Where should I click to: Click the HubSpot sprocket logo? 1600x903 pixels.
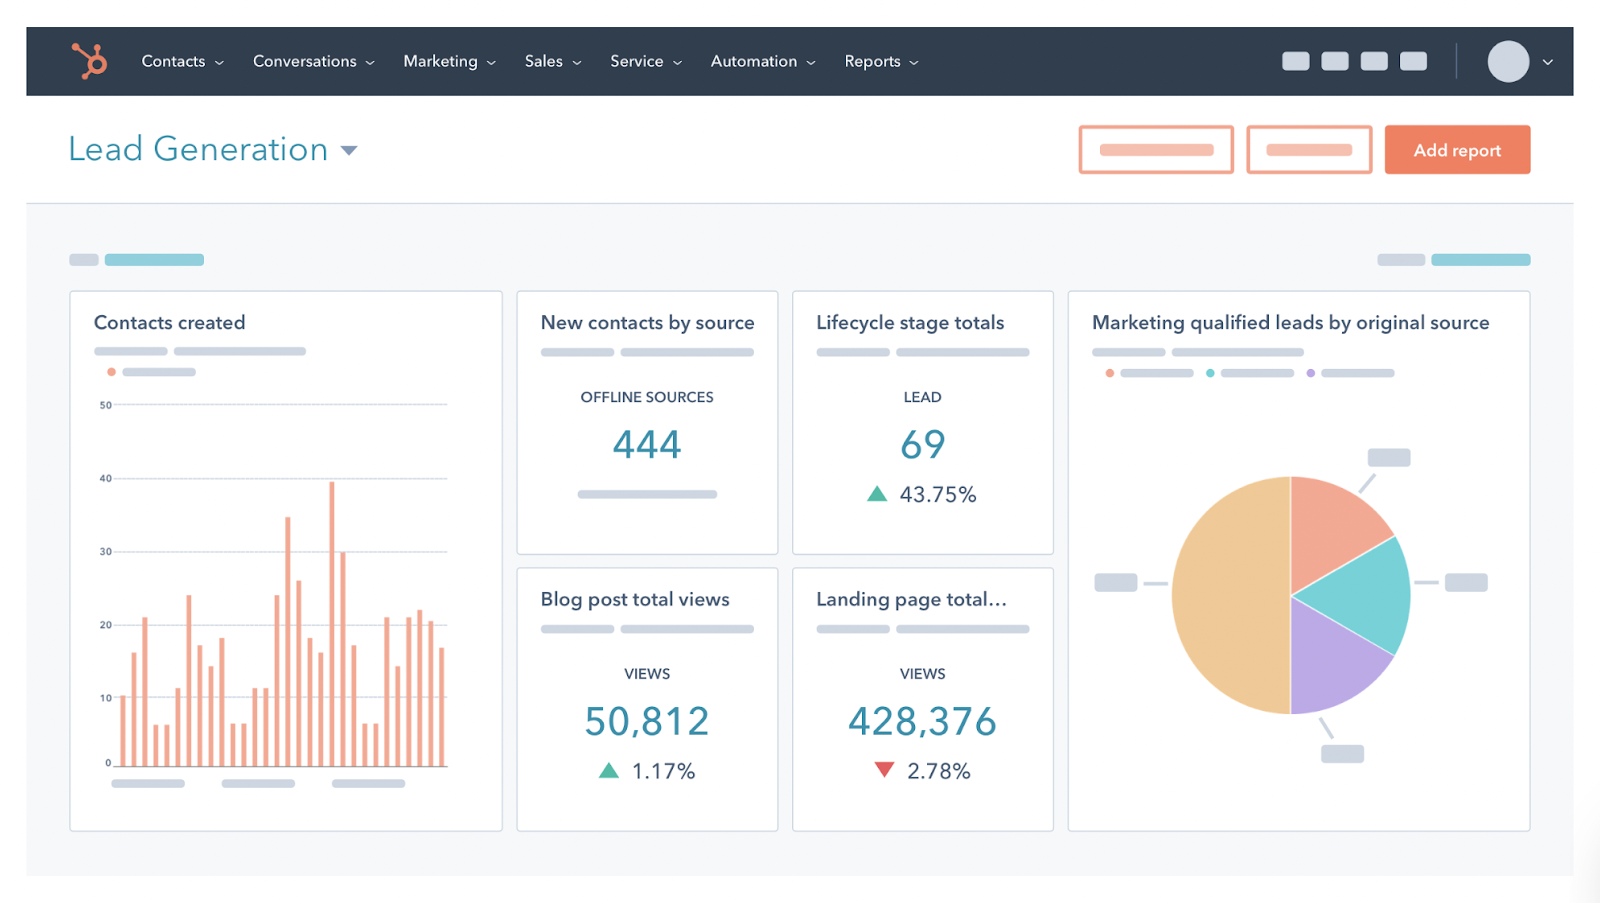pos(89,61)
